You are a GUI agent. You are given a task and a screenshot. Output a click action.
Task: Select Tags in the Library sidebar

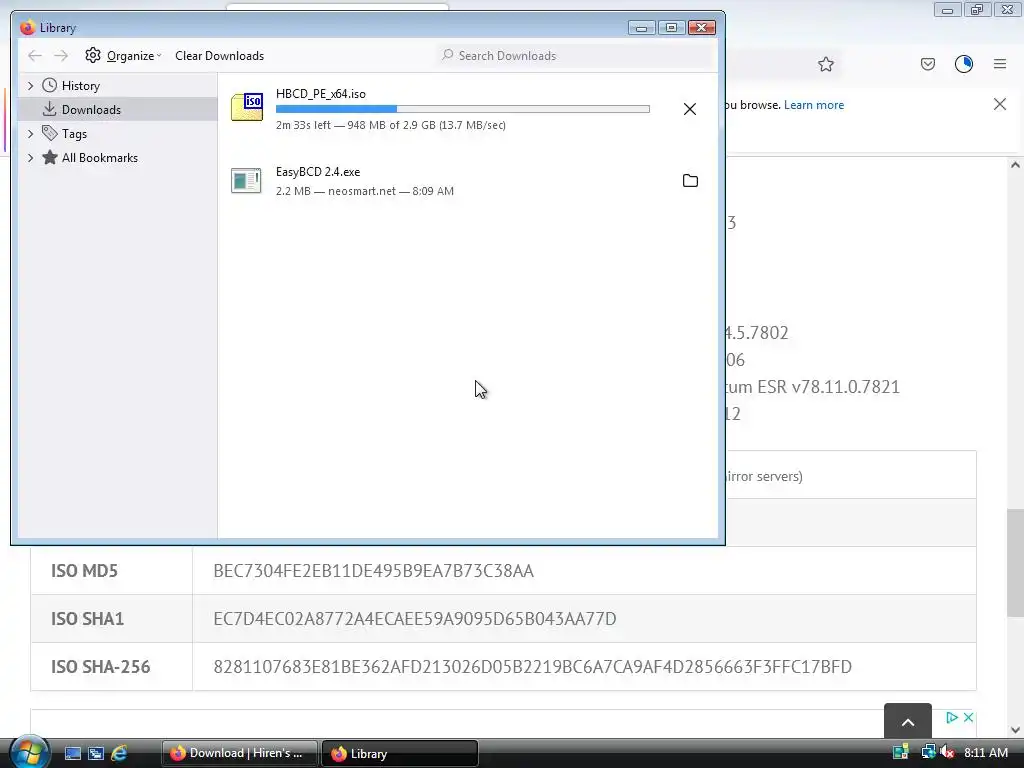pos(74,134)
